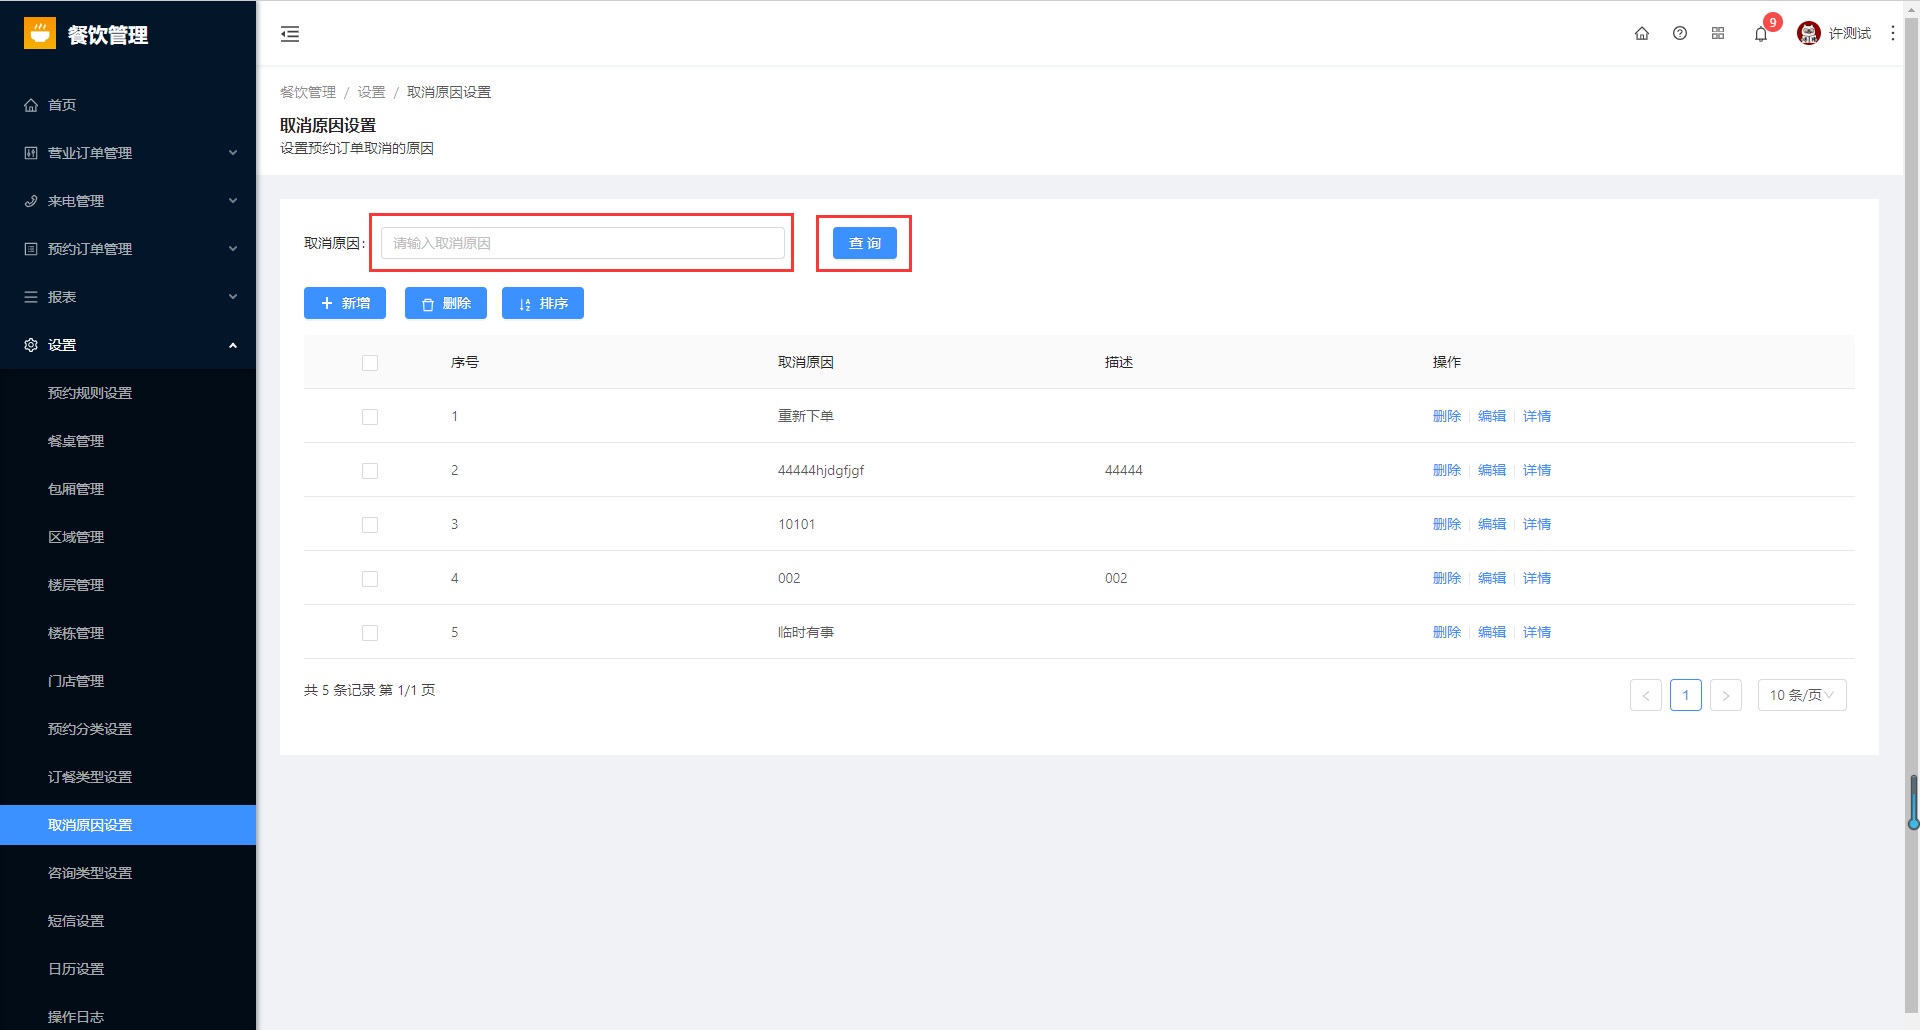Open the help question-mark icon

click(x=1680, y=33)
